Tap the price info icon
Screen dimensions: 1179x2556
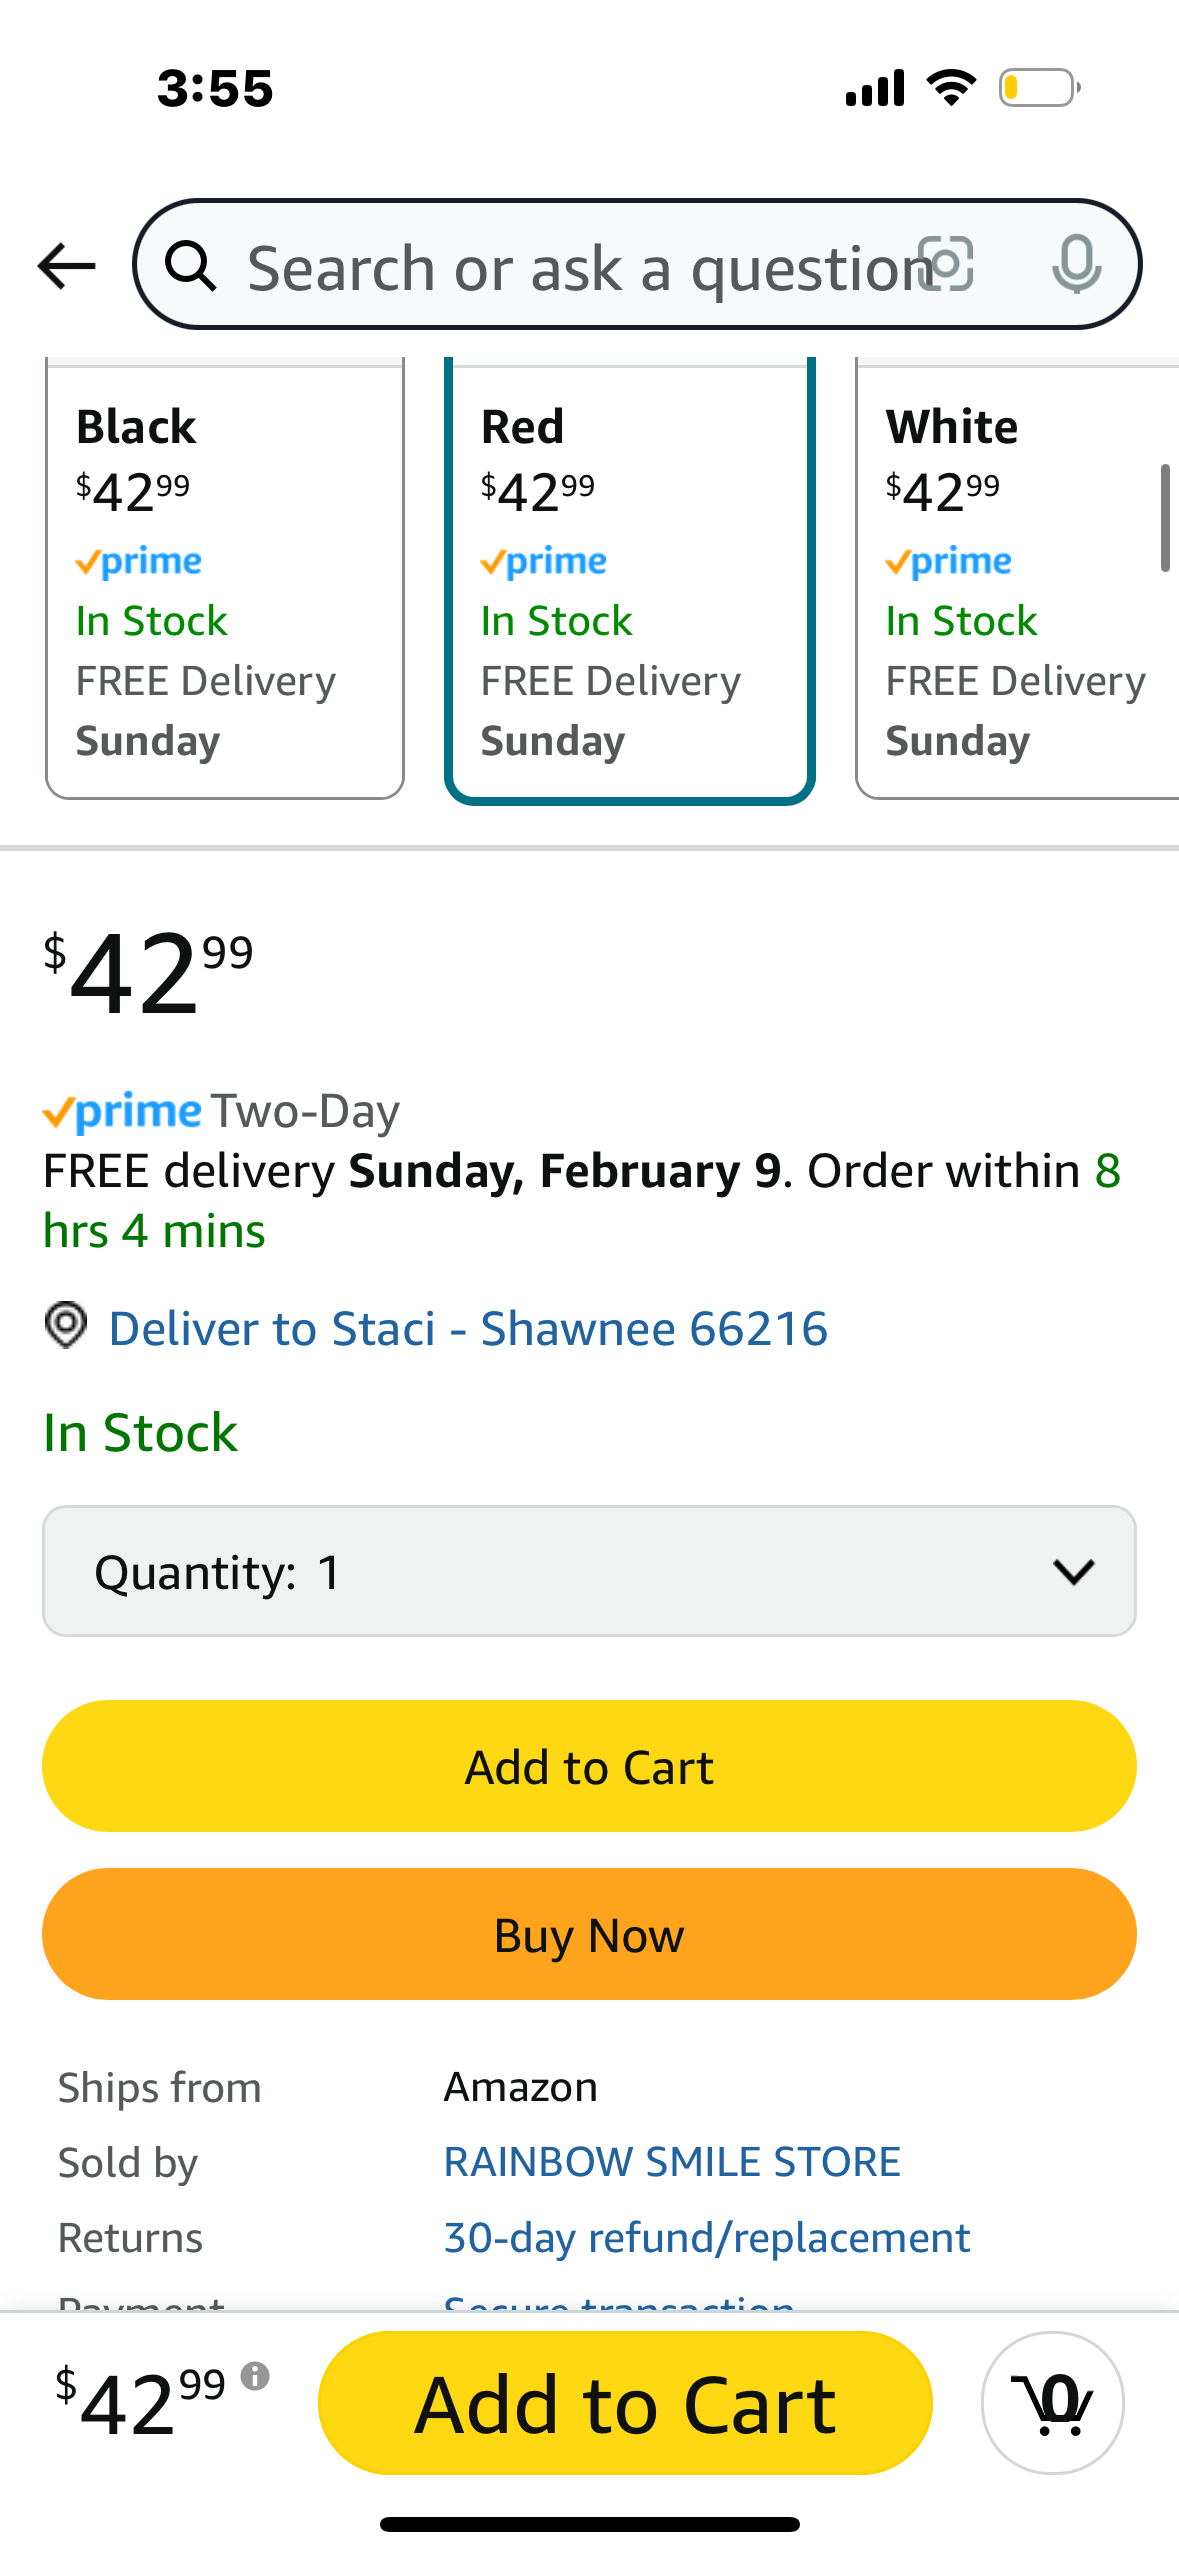[255, 2376]
